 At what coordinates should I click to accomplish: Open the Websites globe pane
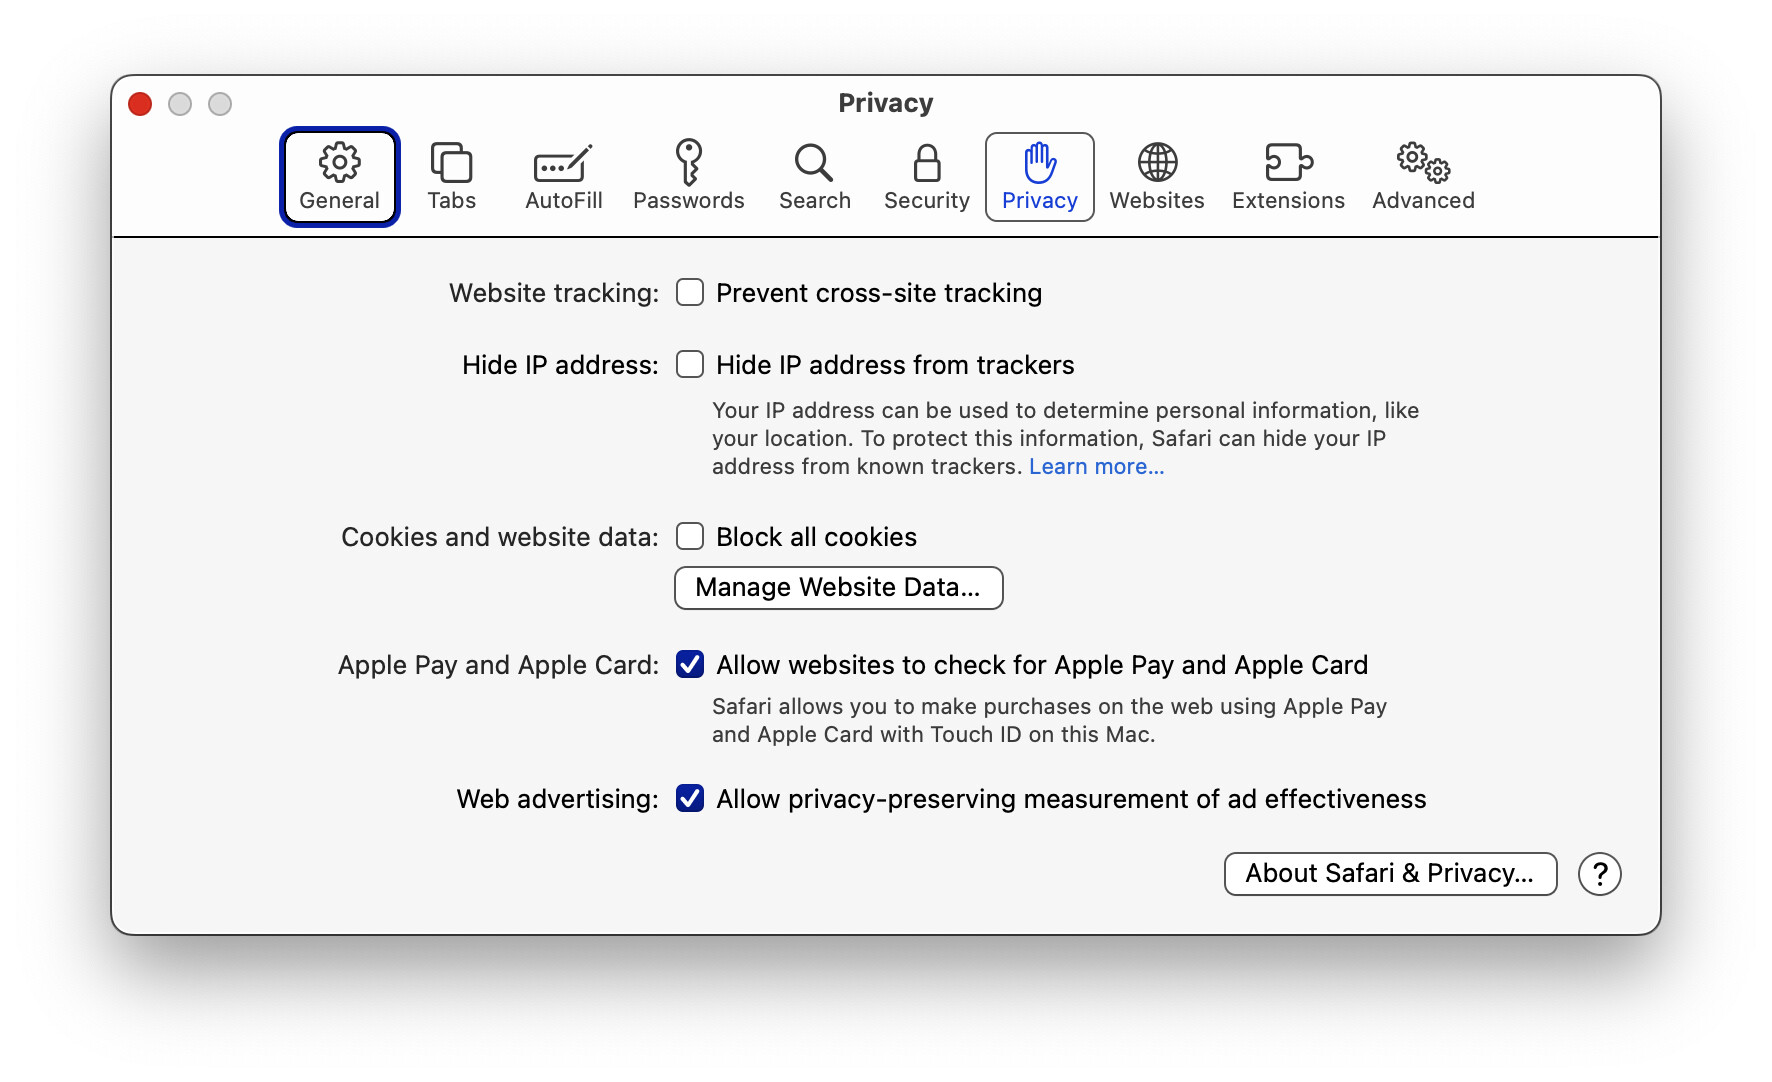pos(1157,177)
